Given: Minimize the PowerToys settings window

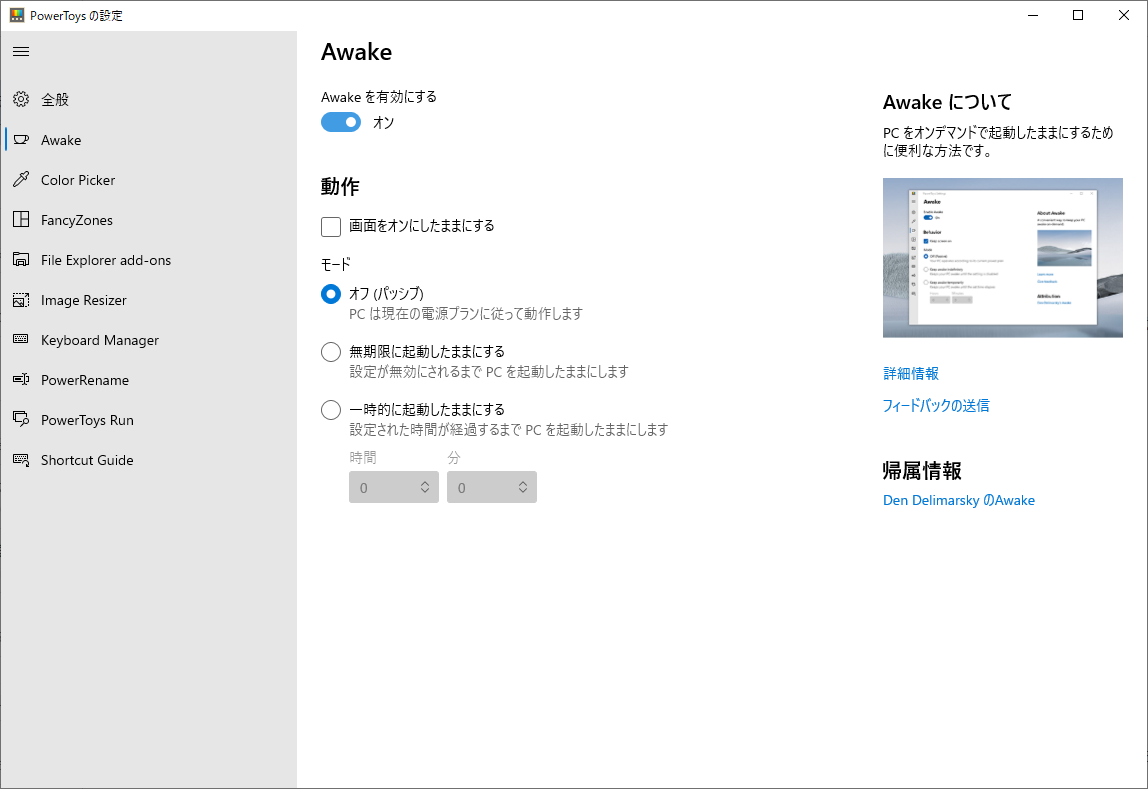Looking at the screenshot, I should click(1033, 15).
